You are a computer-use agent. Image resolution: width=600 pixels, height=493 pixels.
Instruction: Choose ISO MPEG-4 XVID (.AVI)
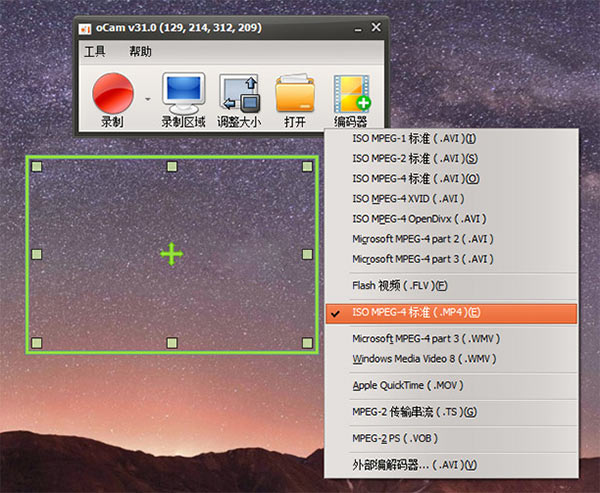(452, 199)
